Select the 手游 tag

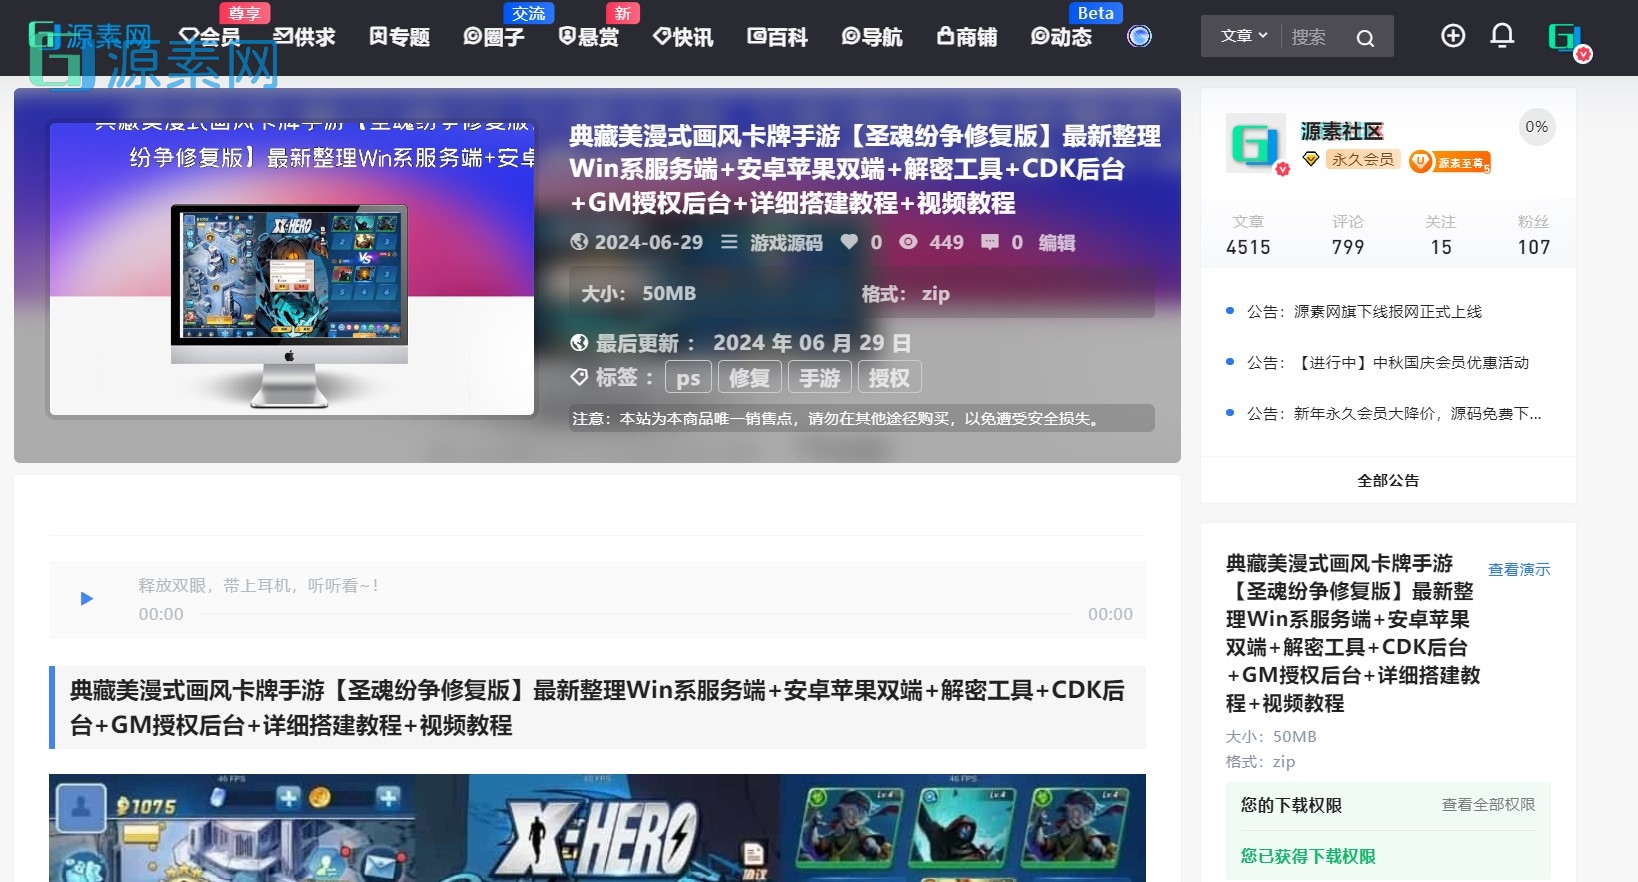[x=819, y=378]
